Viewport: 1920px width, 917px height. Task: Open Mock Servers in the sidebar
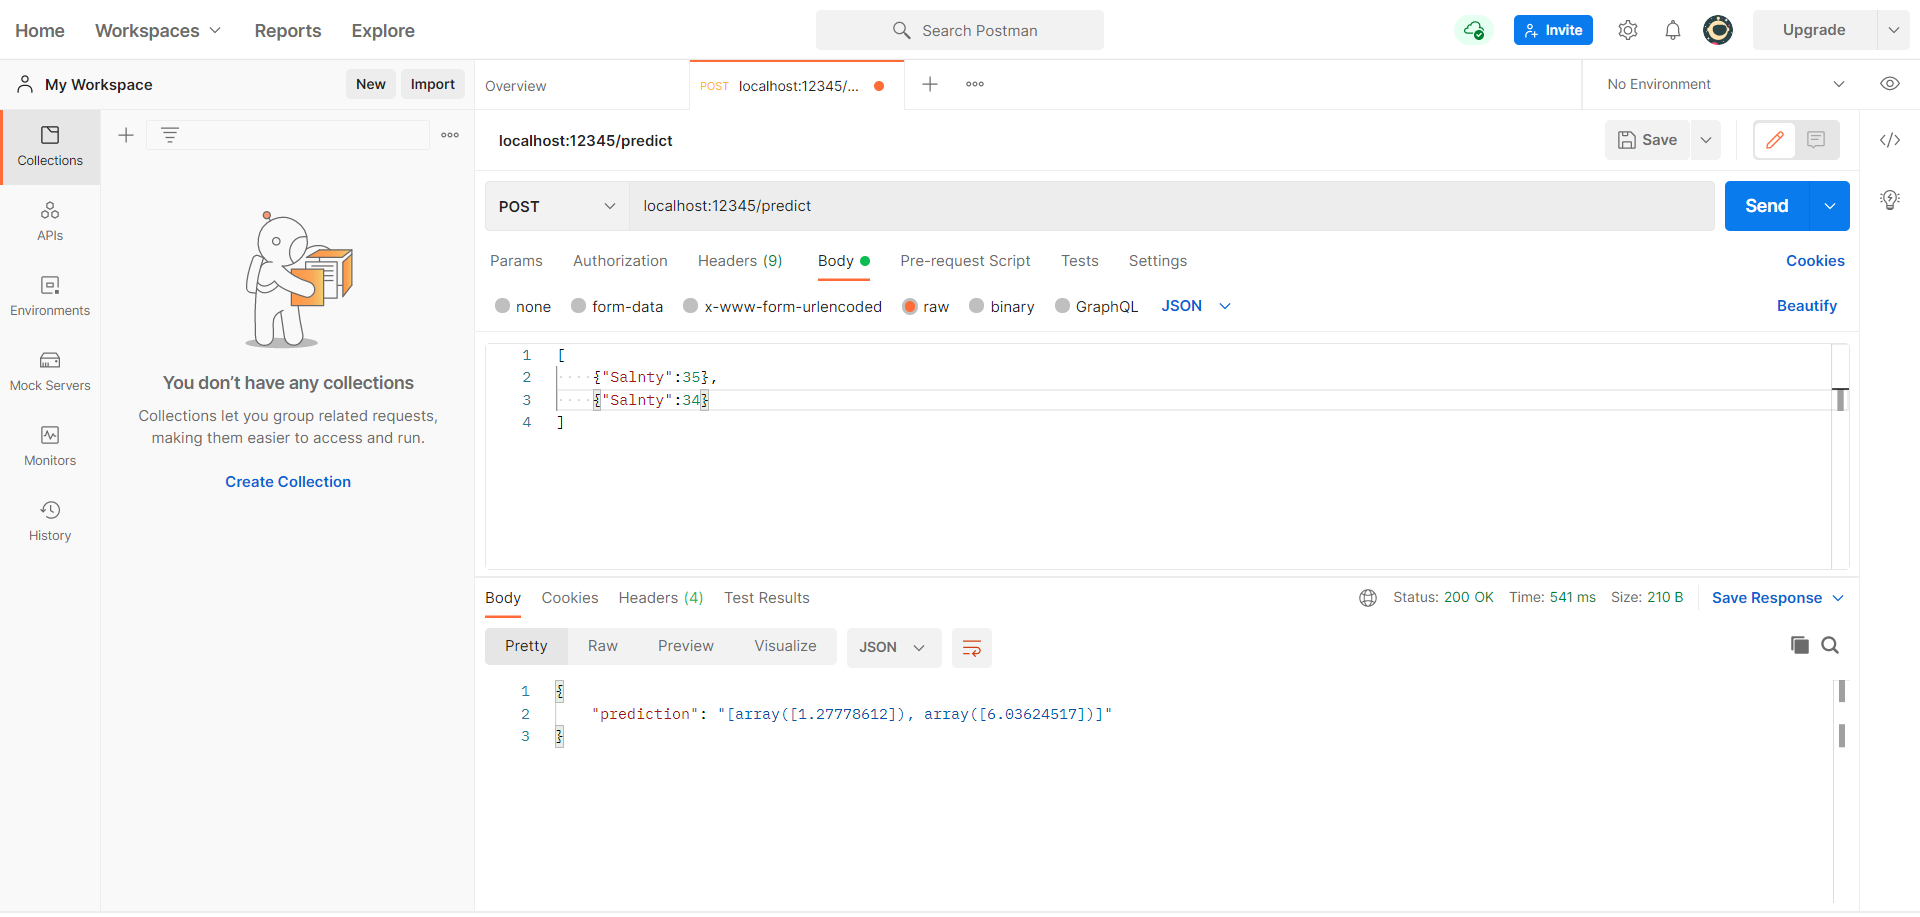point(50,371)
